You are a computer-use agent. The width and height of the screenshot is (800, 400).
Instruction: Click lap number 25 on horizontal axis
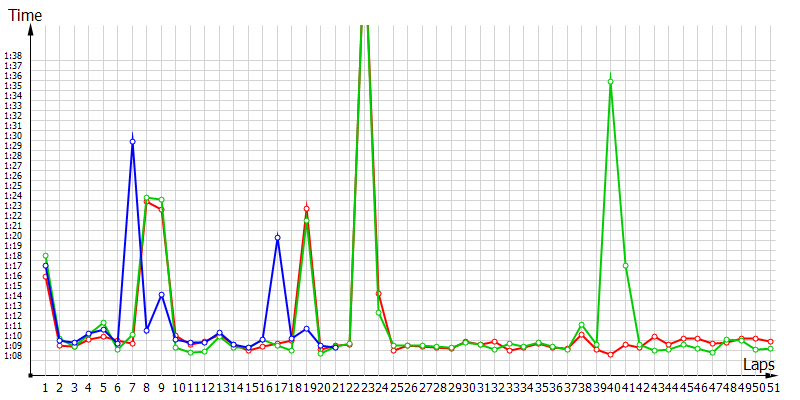point(393,388)
